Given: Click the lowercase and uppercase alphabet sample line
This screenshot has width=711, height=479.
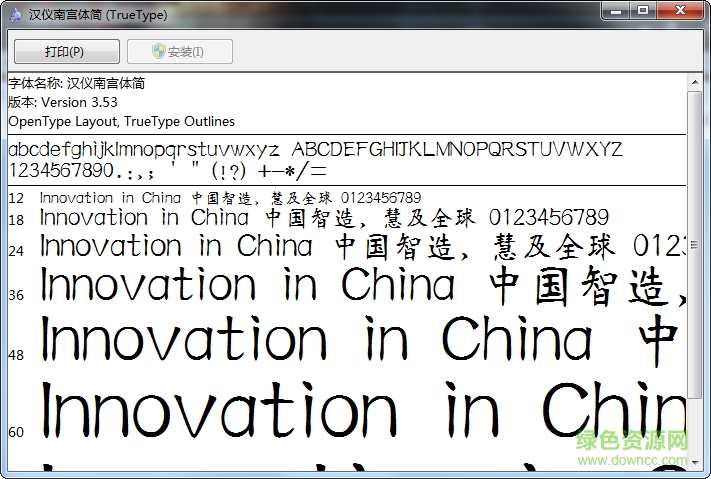Looking at the screenshot, I should pyautogui.click(x=315, y=149).
